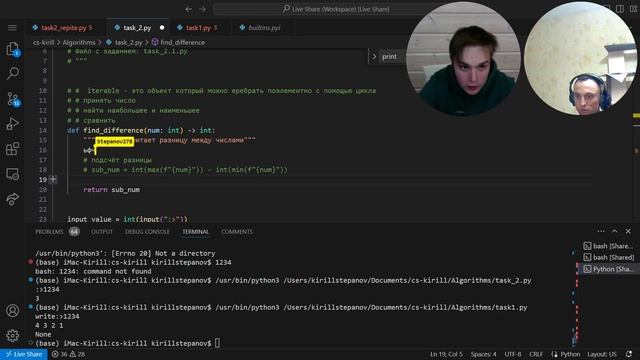Click the errors and warnings status indicator
640x360 pixels.
point(69,354)
